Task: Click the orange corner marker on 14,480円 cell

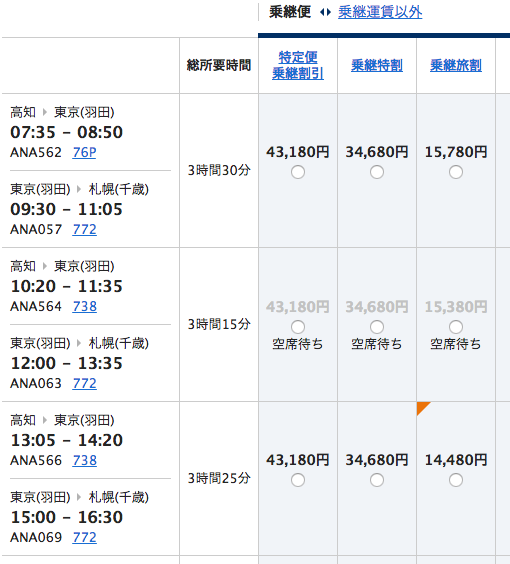Action: pos(422,407)
